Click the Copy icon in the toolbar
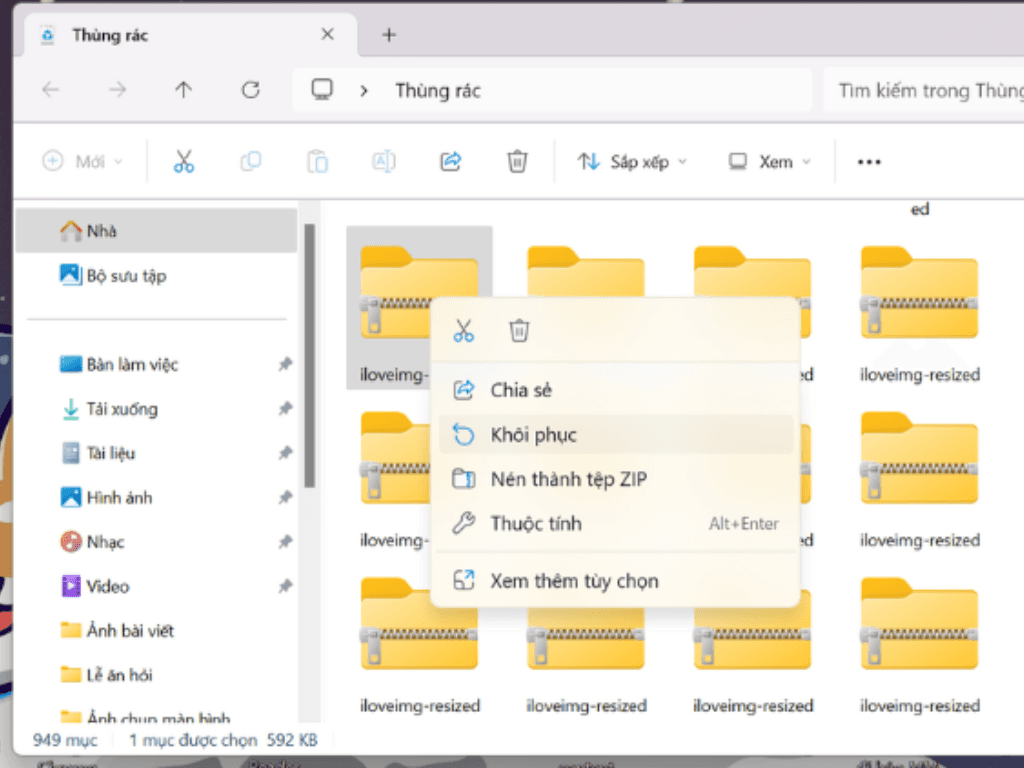The width and height of the screenshot is (1024, 768). coord(250,161)
